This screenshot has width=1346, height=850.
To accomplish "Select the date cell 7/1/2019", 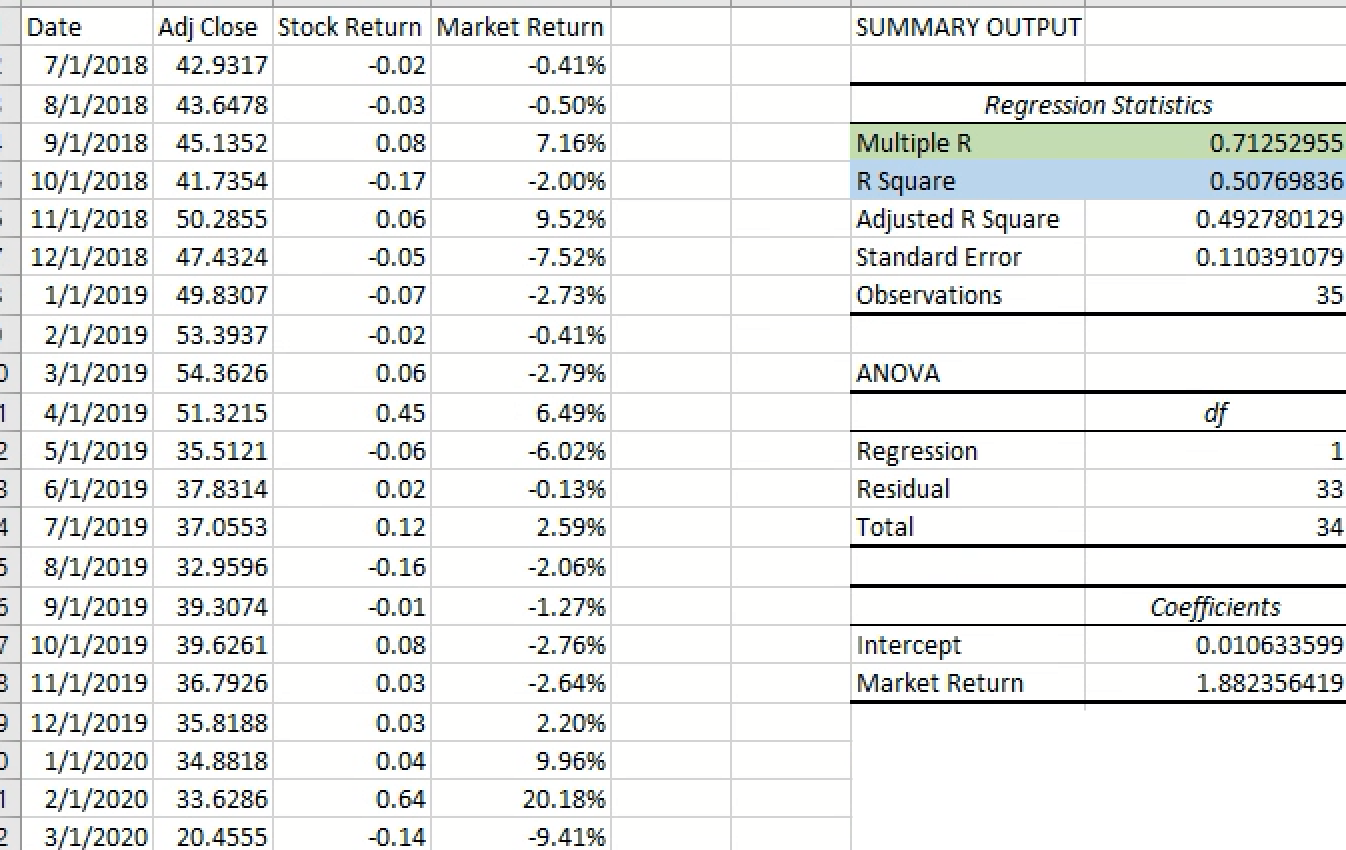I will [87, 527].
